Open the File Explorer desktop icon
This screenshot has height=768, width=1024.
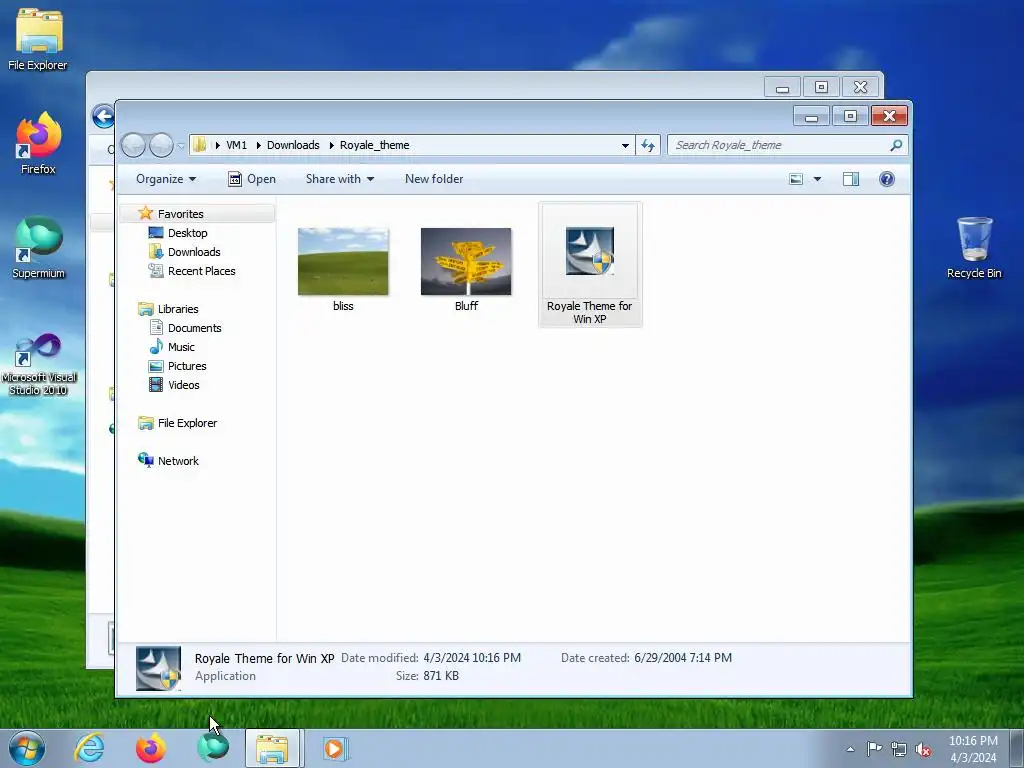(38, 39)
